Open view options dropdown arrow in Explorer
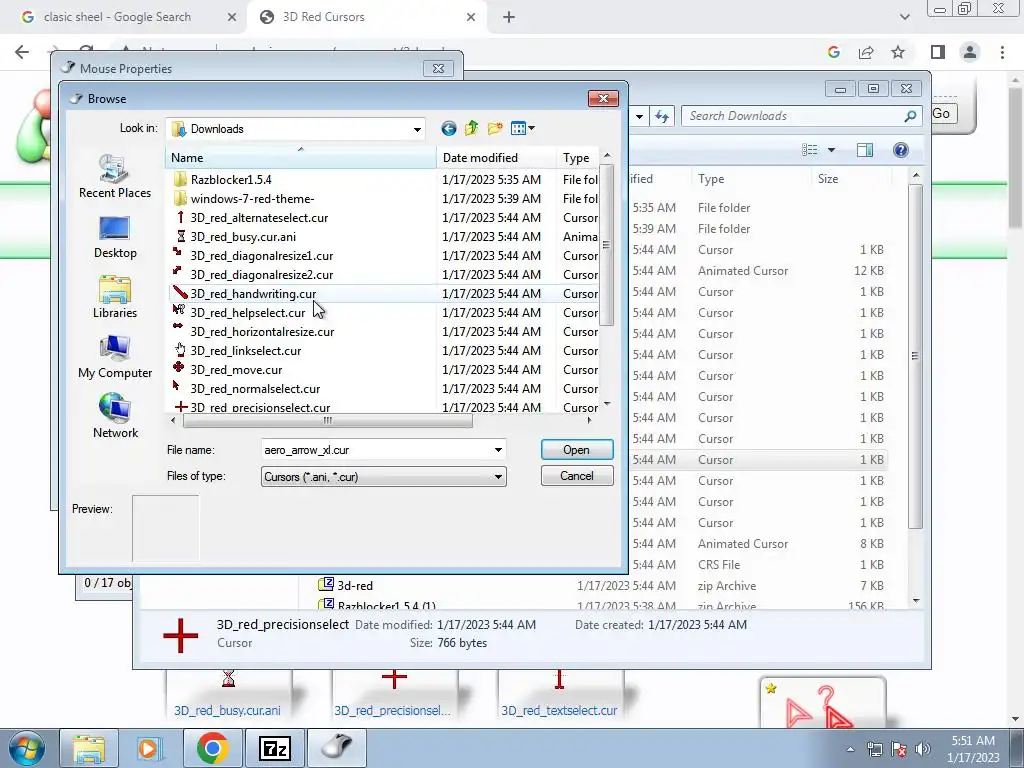The width and height of the screenshot is (1024, 768). click(x=831, y=150)
